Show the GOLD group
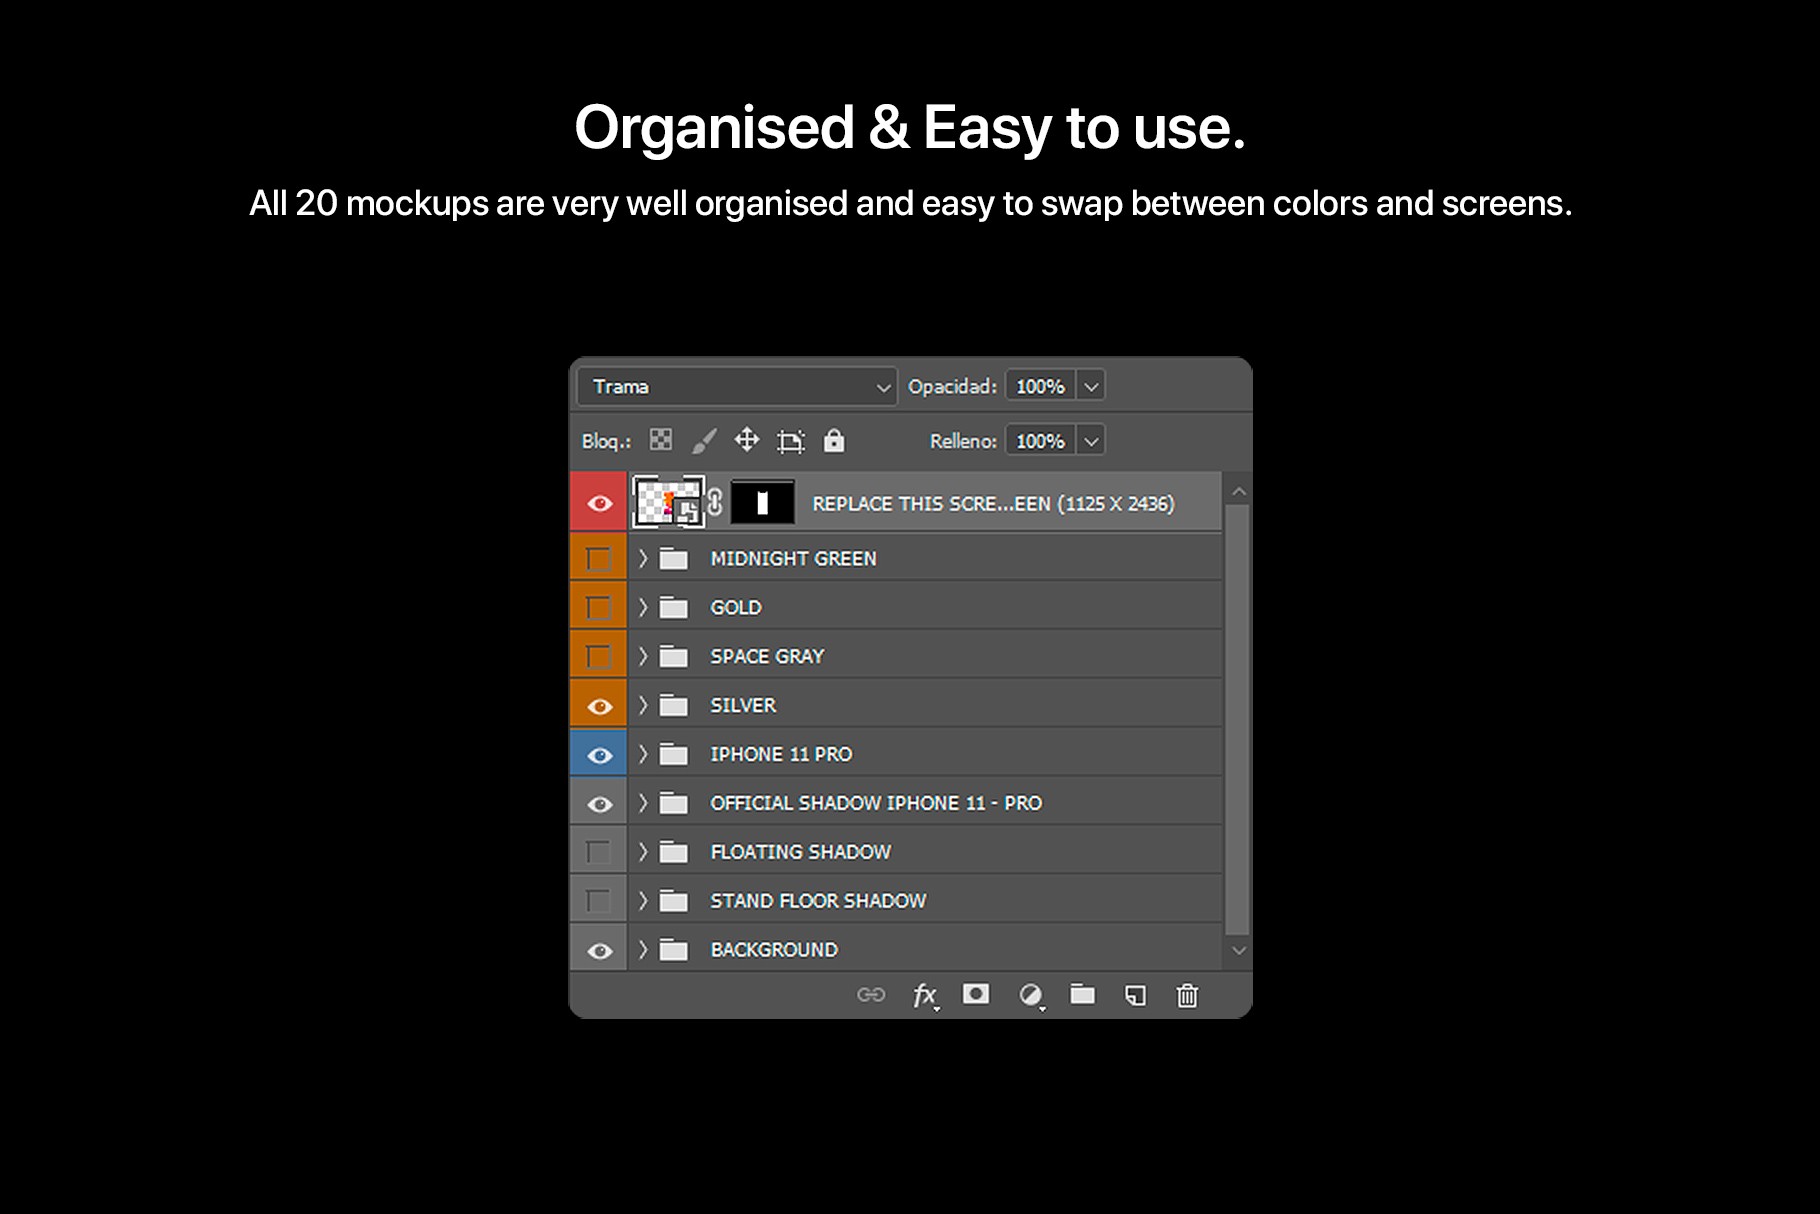The image size is (1820, 1214). 599,607
